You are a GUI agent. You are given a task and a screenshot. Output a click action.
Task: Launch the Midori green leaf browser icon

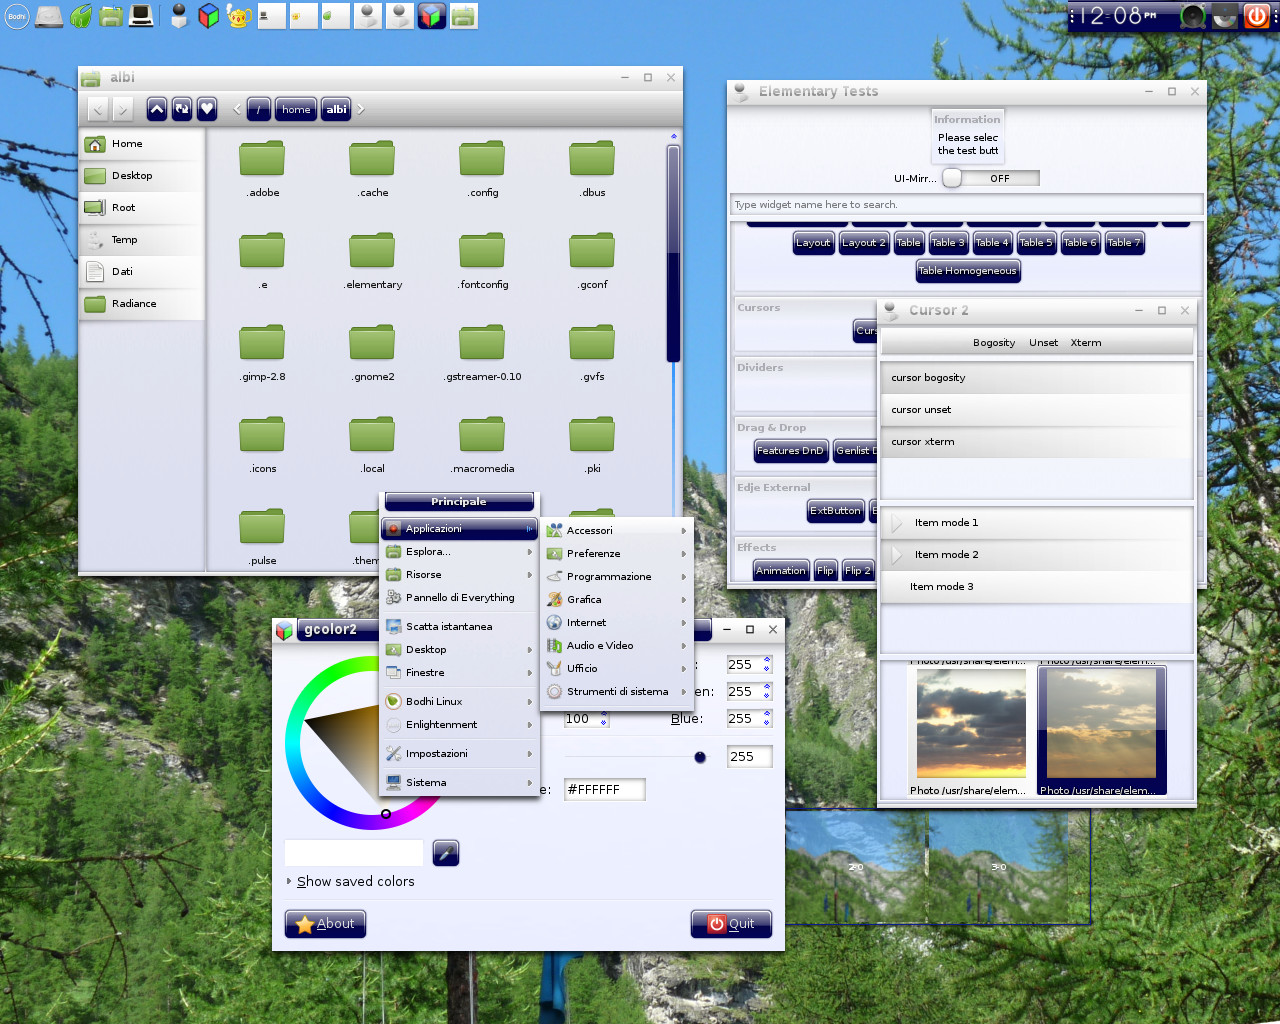pos(80,16)
